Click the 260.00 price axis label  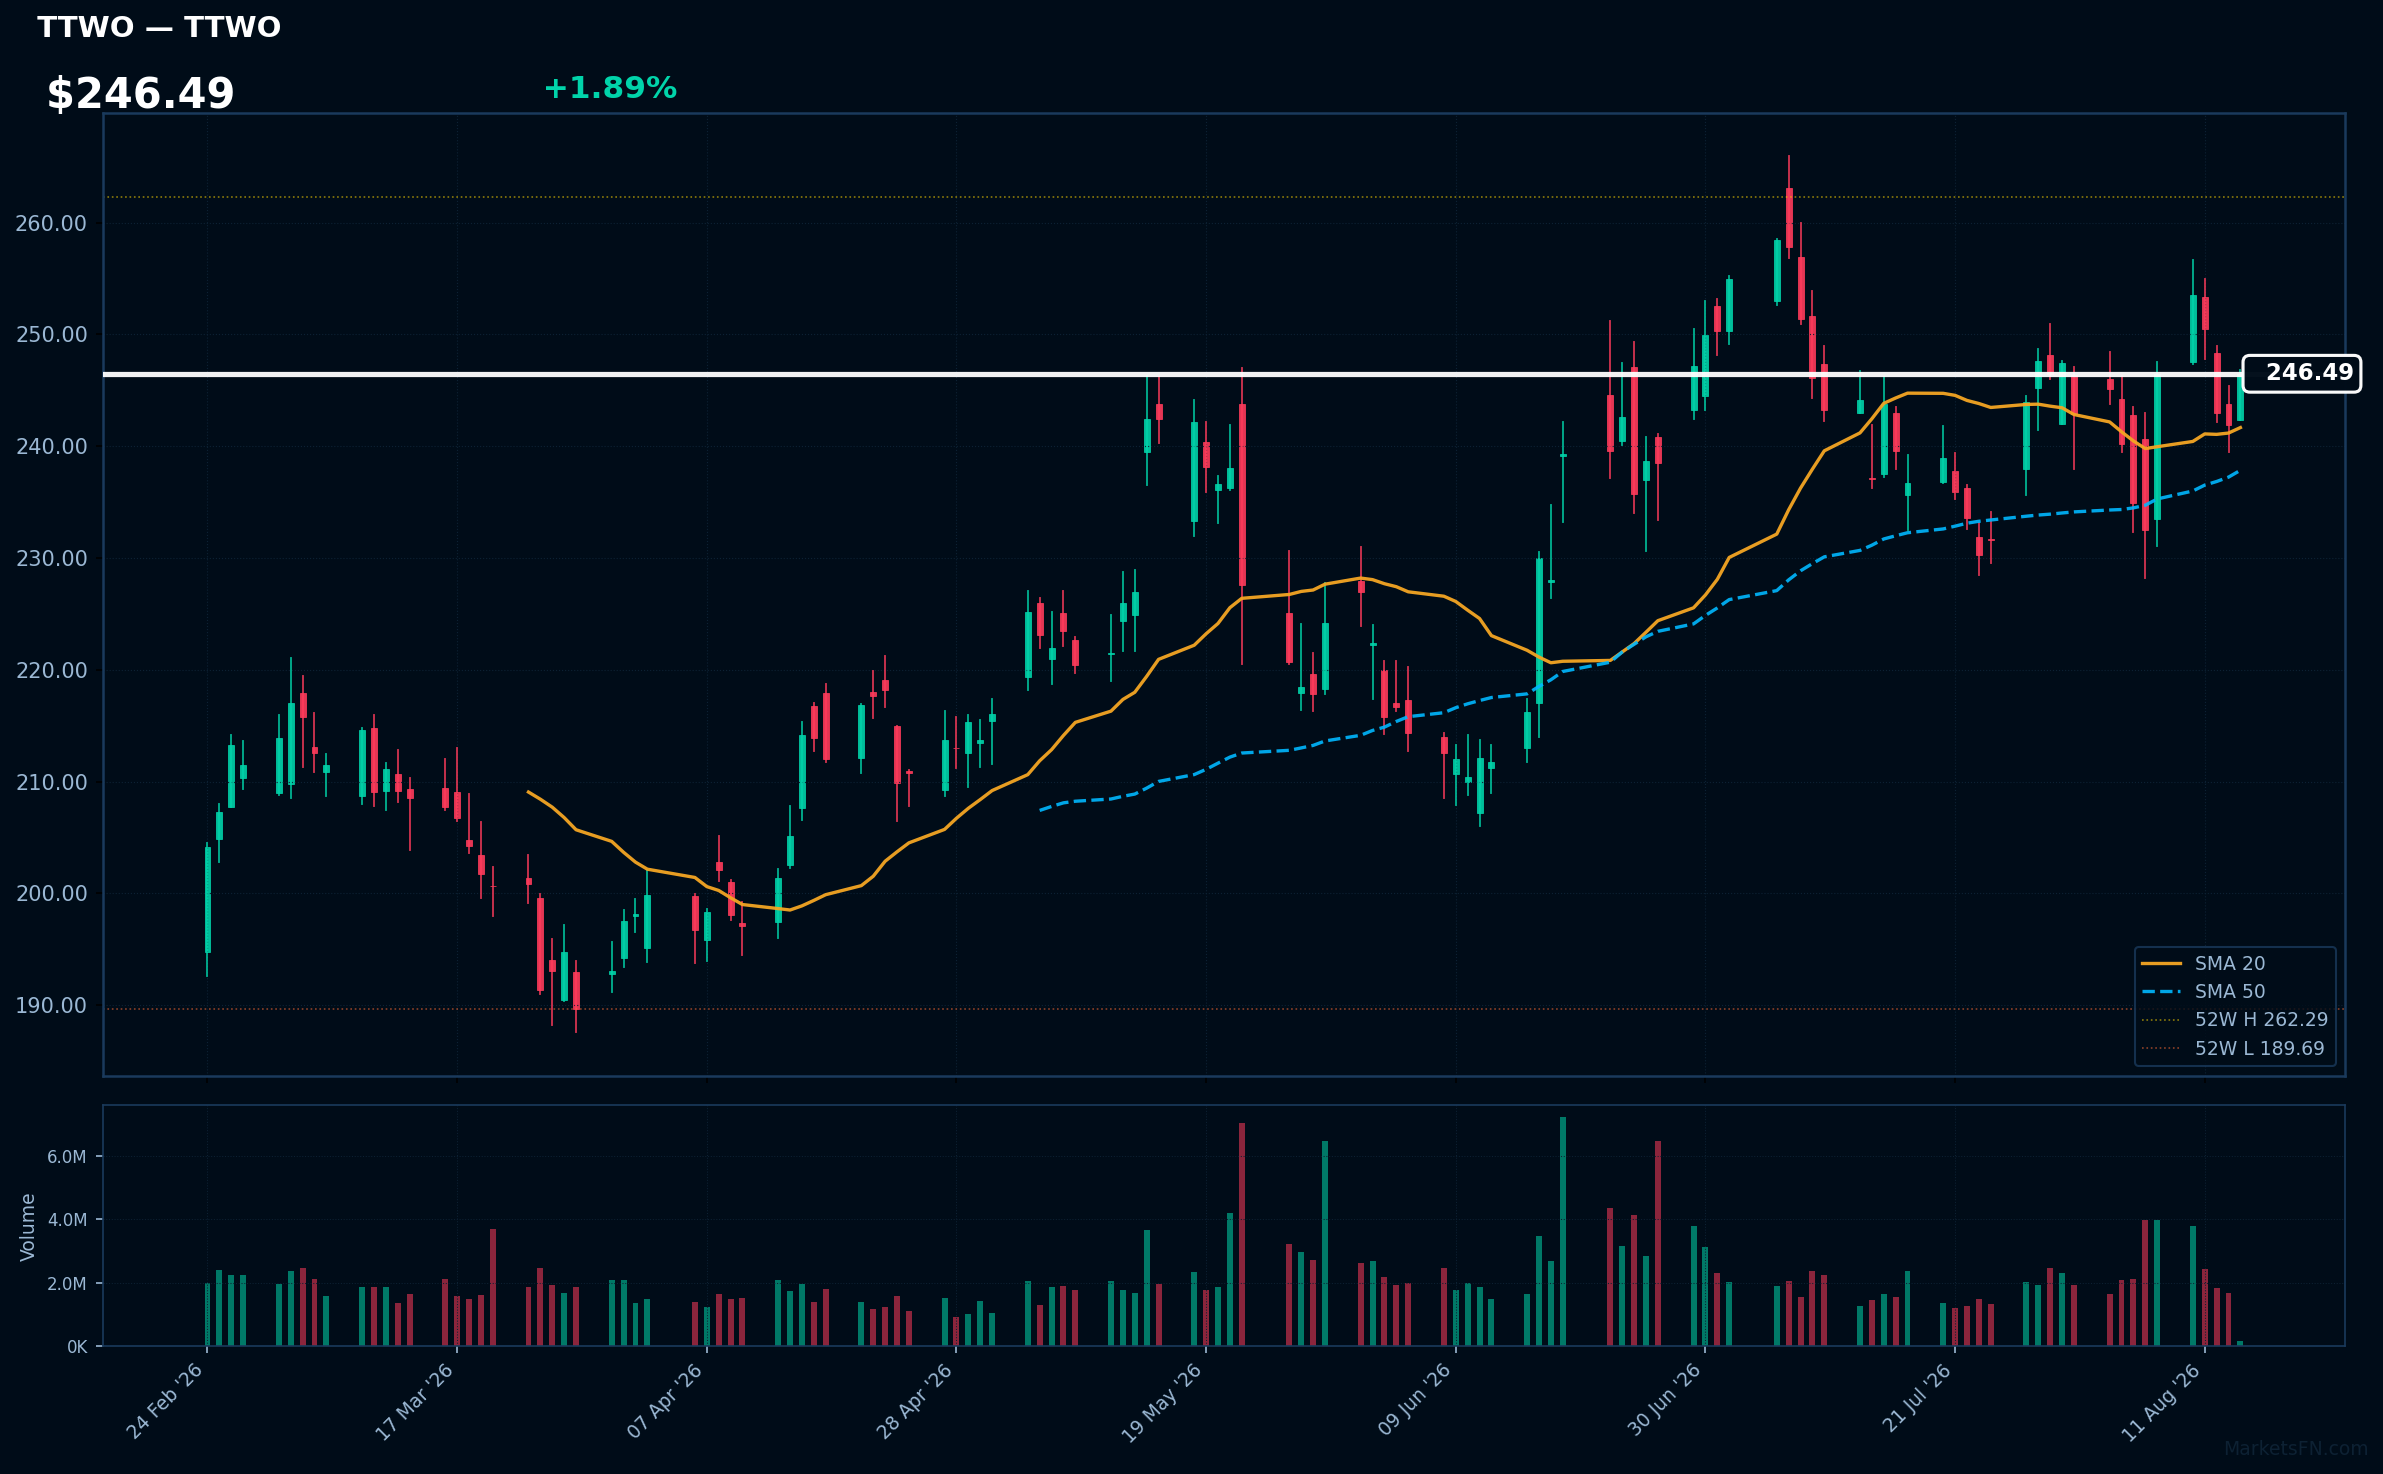tap(51, 223)
